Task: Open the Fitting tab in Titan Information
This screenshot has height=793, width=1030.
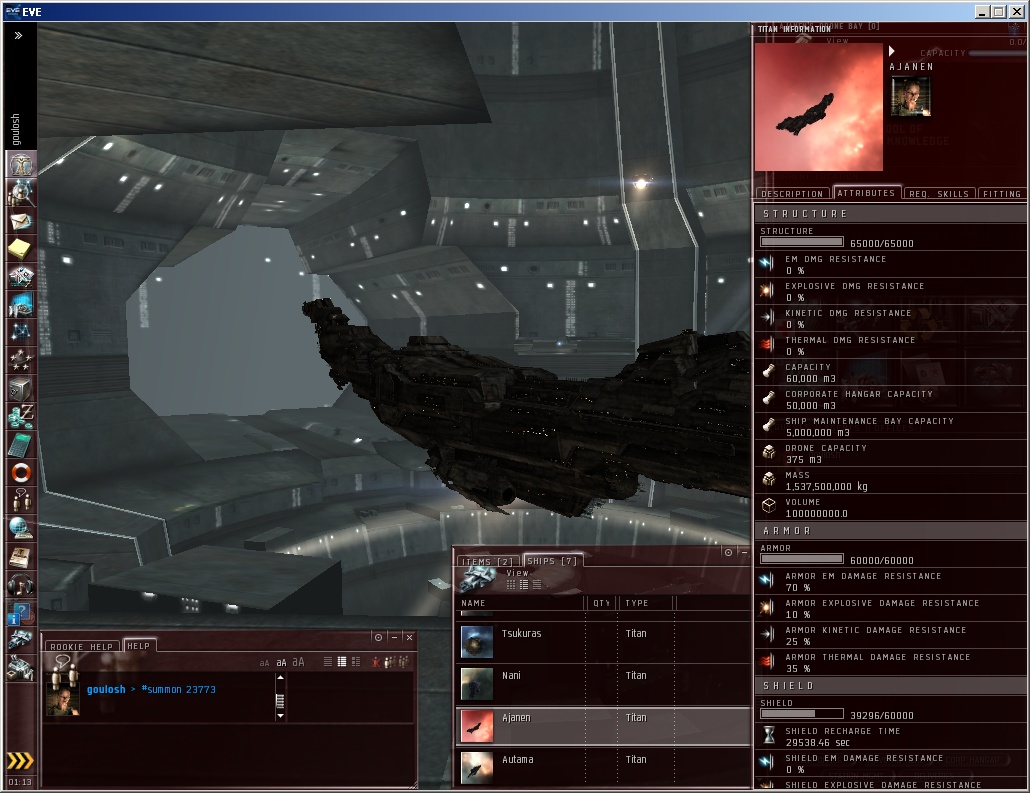Action: [x=1002, y=194]
